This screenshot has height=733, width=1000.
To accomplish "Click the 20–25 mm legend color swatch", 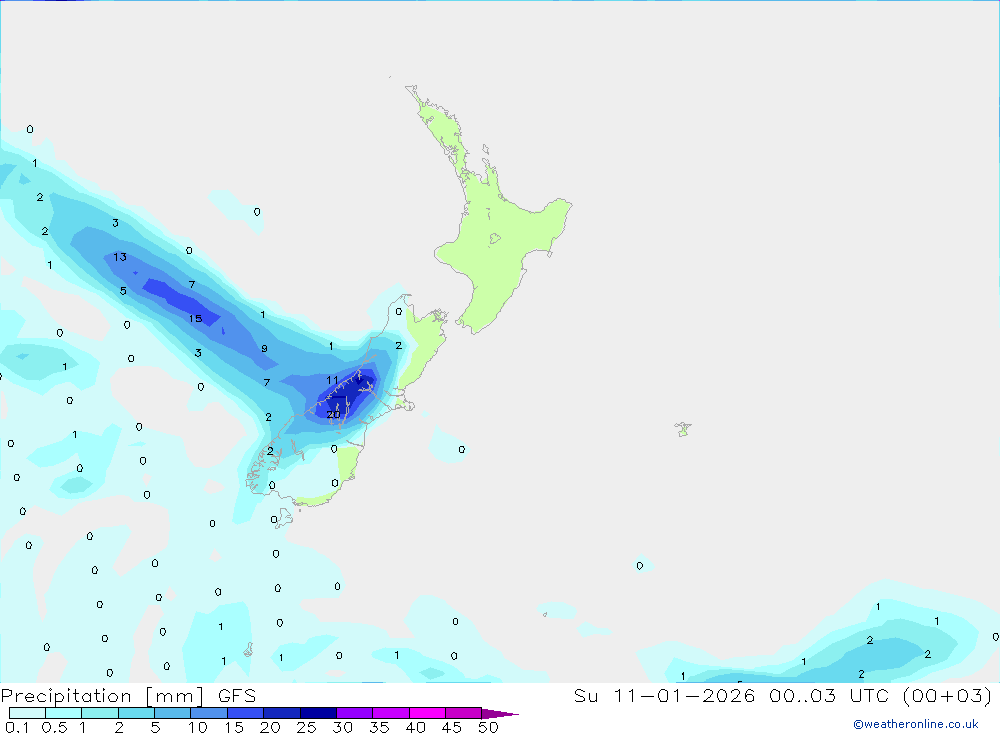I will [x=282, y=713].
